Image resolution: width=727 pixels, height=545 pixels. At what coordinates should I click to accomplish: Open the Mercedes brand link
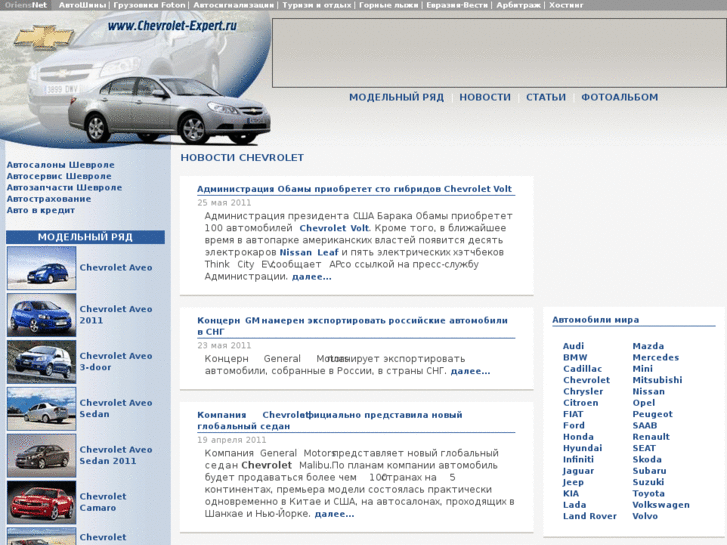[656, 358]
